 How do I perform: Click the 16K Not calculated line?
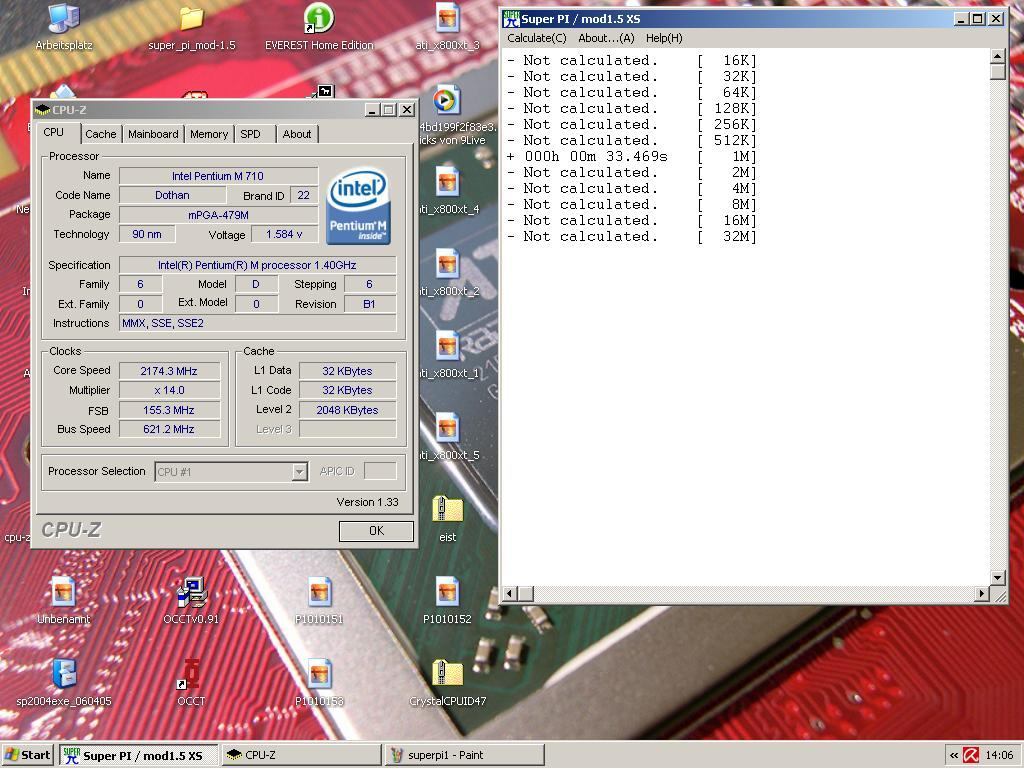632,61
